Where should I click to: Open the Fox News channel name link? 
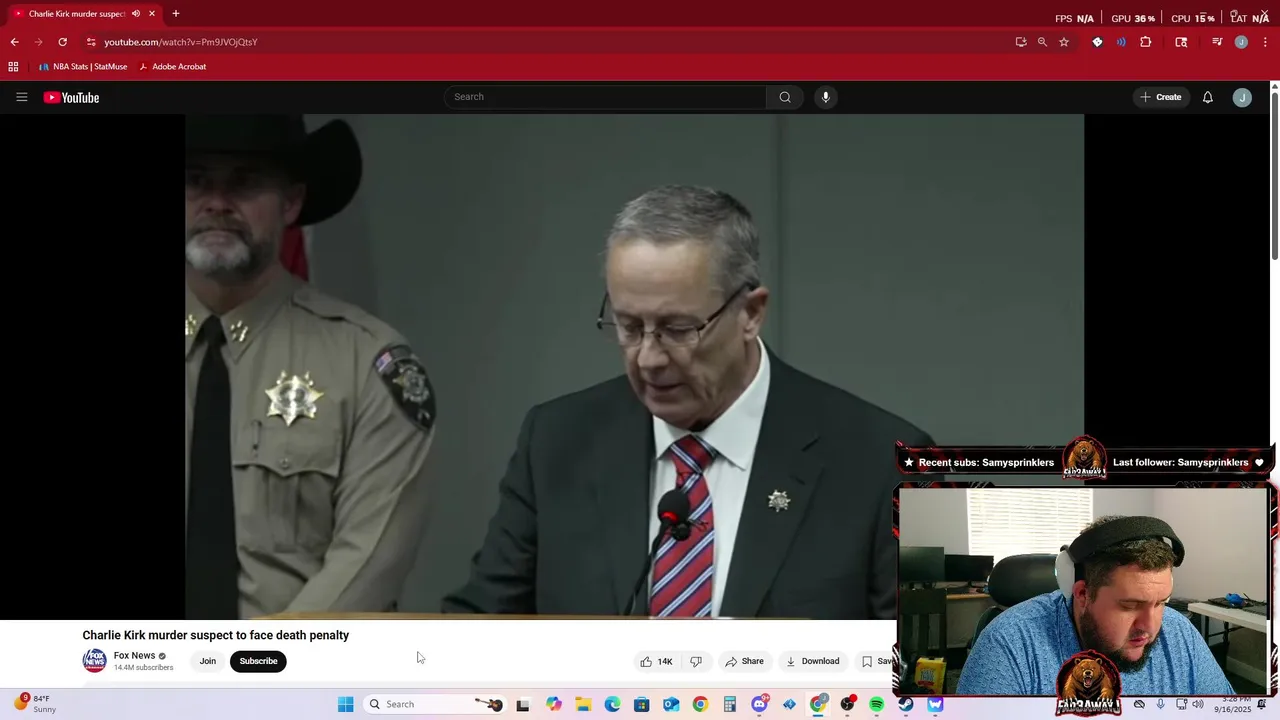(134, 656)
